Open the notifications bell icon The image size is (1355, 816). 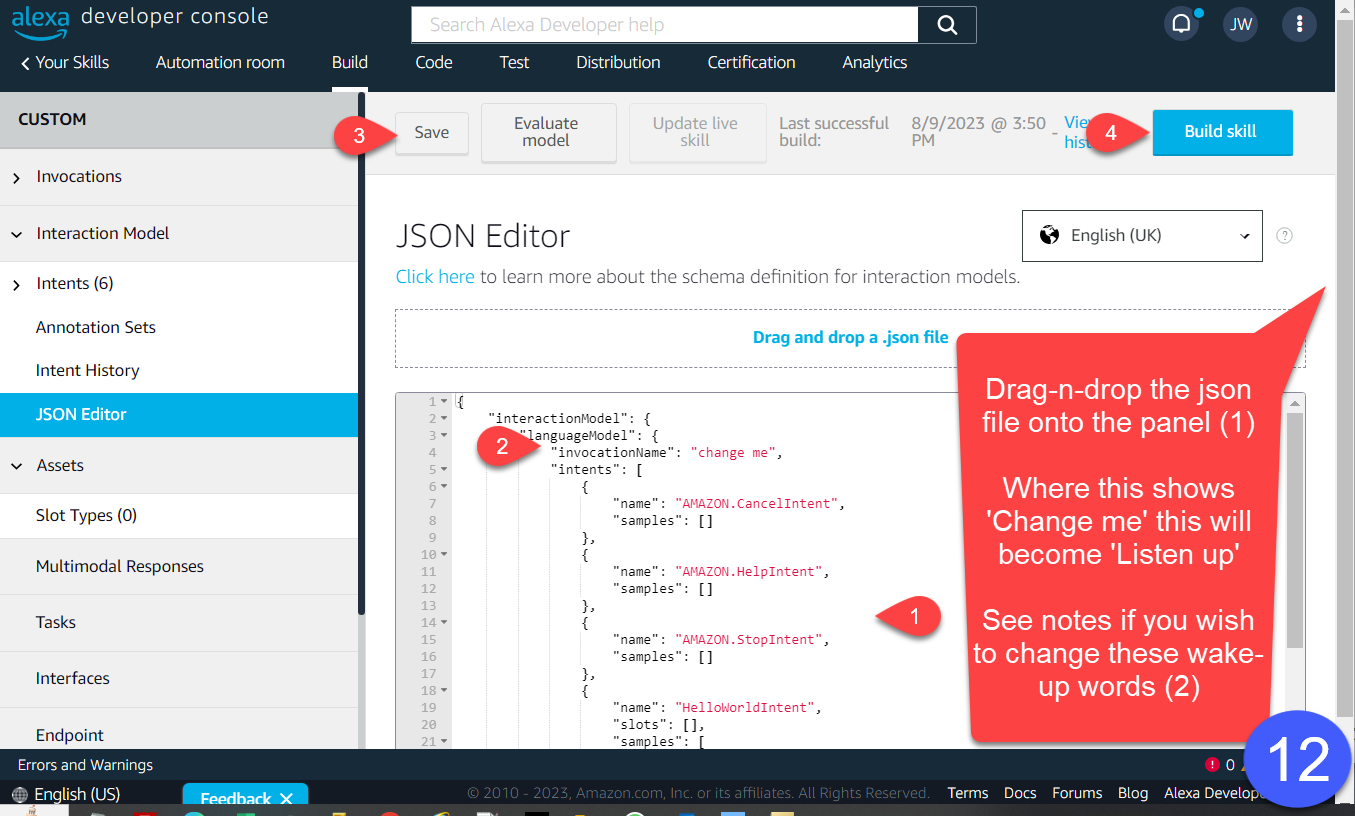click(x=1181, y=25)
